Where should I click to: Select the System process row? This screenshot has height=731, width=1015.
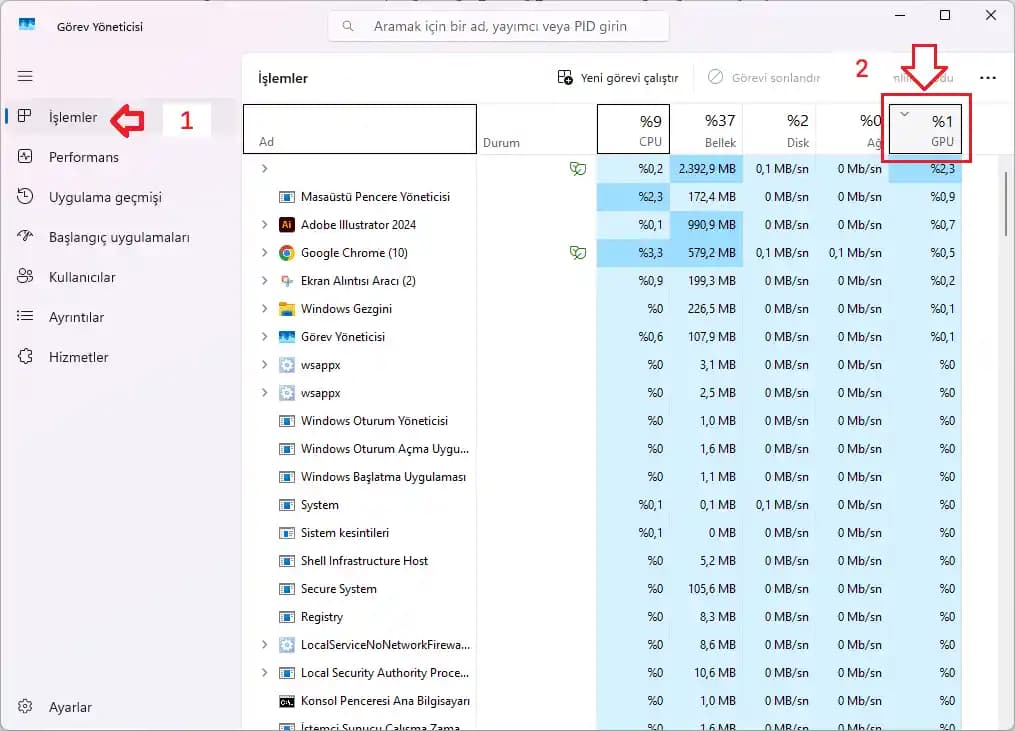coord(602,505)
